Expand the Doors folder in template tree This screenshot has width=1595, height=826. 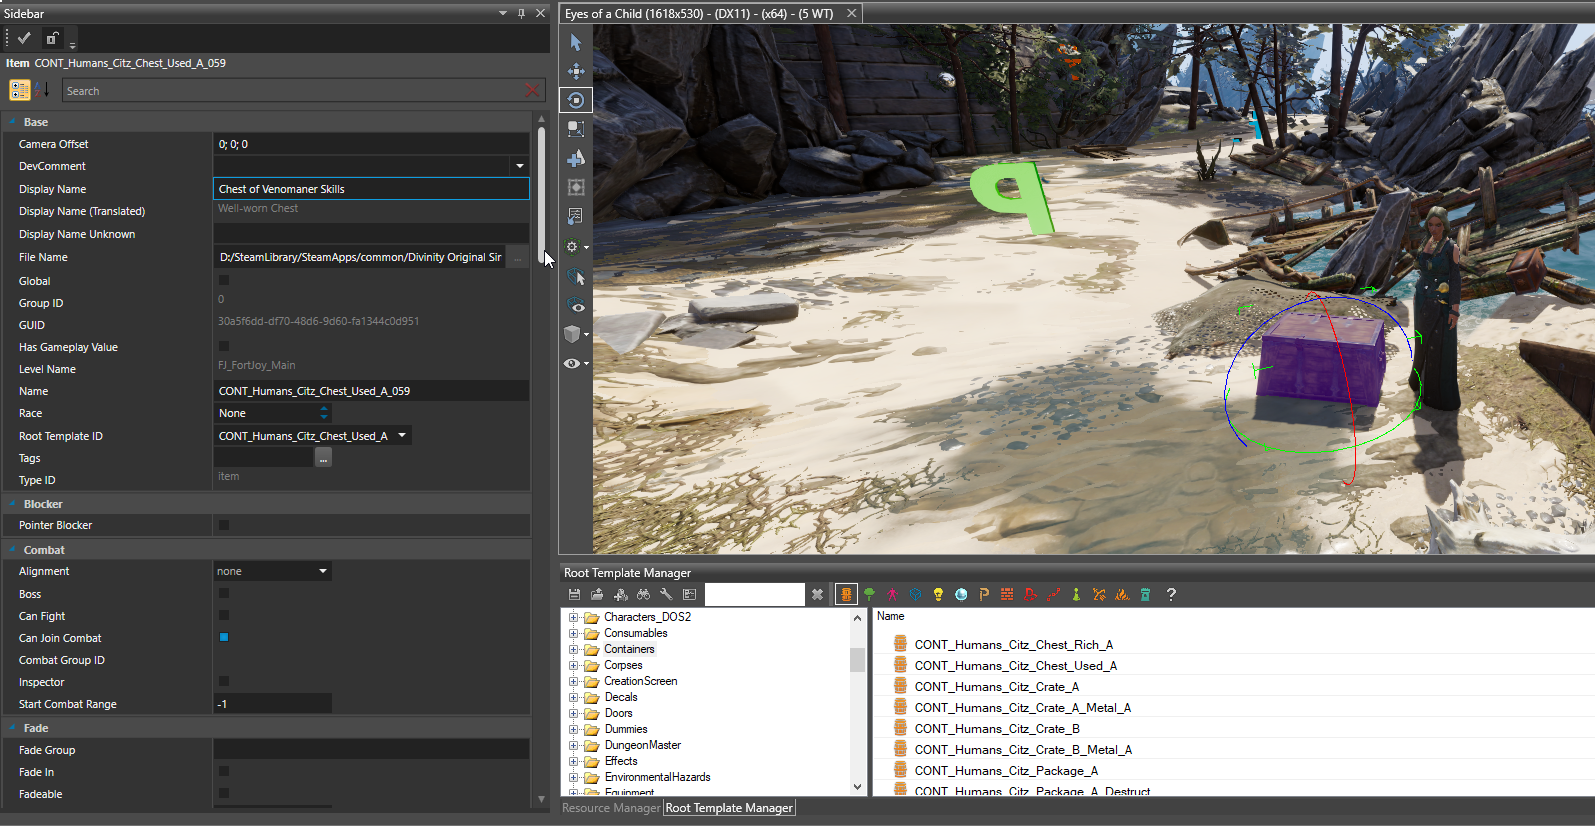pos(574,713)
